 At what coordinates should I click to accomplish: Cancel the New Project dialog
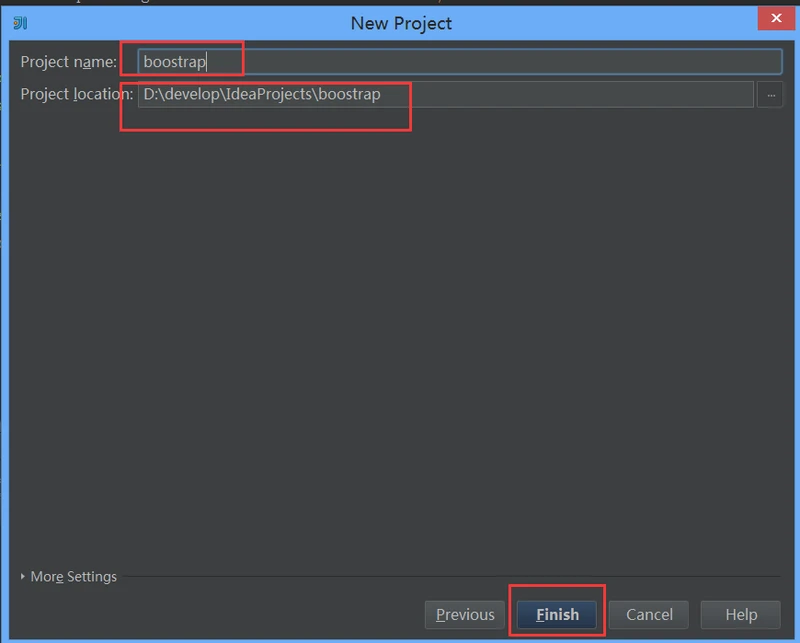pyautogui.click(x=649, y=614)
